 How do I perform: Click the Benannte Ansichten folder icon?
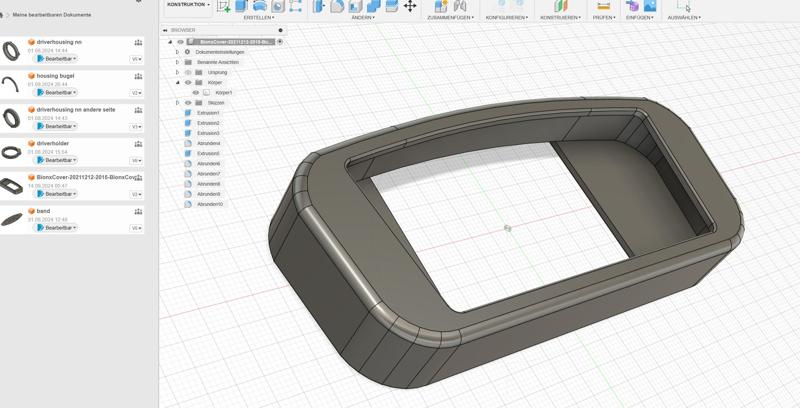point(188,62)
